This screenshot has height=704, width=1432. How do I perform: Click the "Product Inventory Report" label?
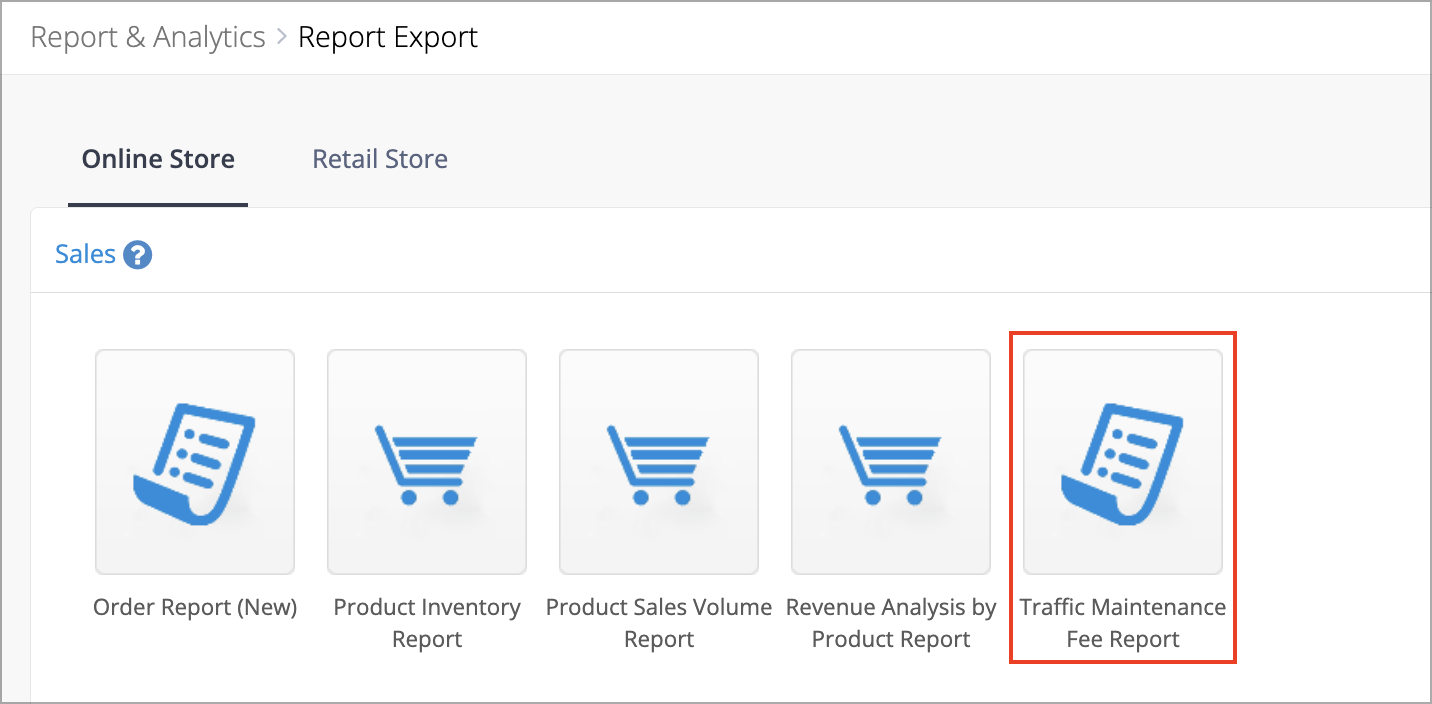point(427,623)
